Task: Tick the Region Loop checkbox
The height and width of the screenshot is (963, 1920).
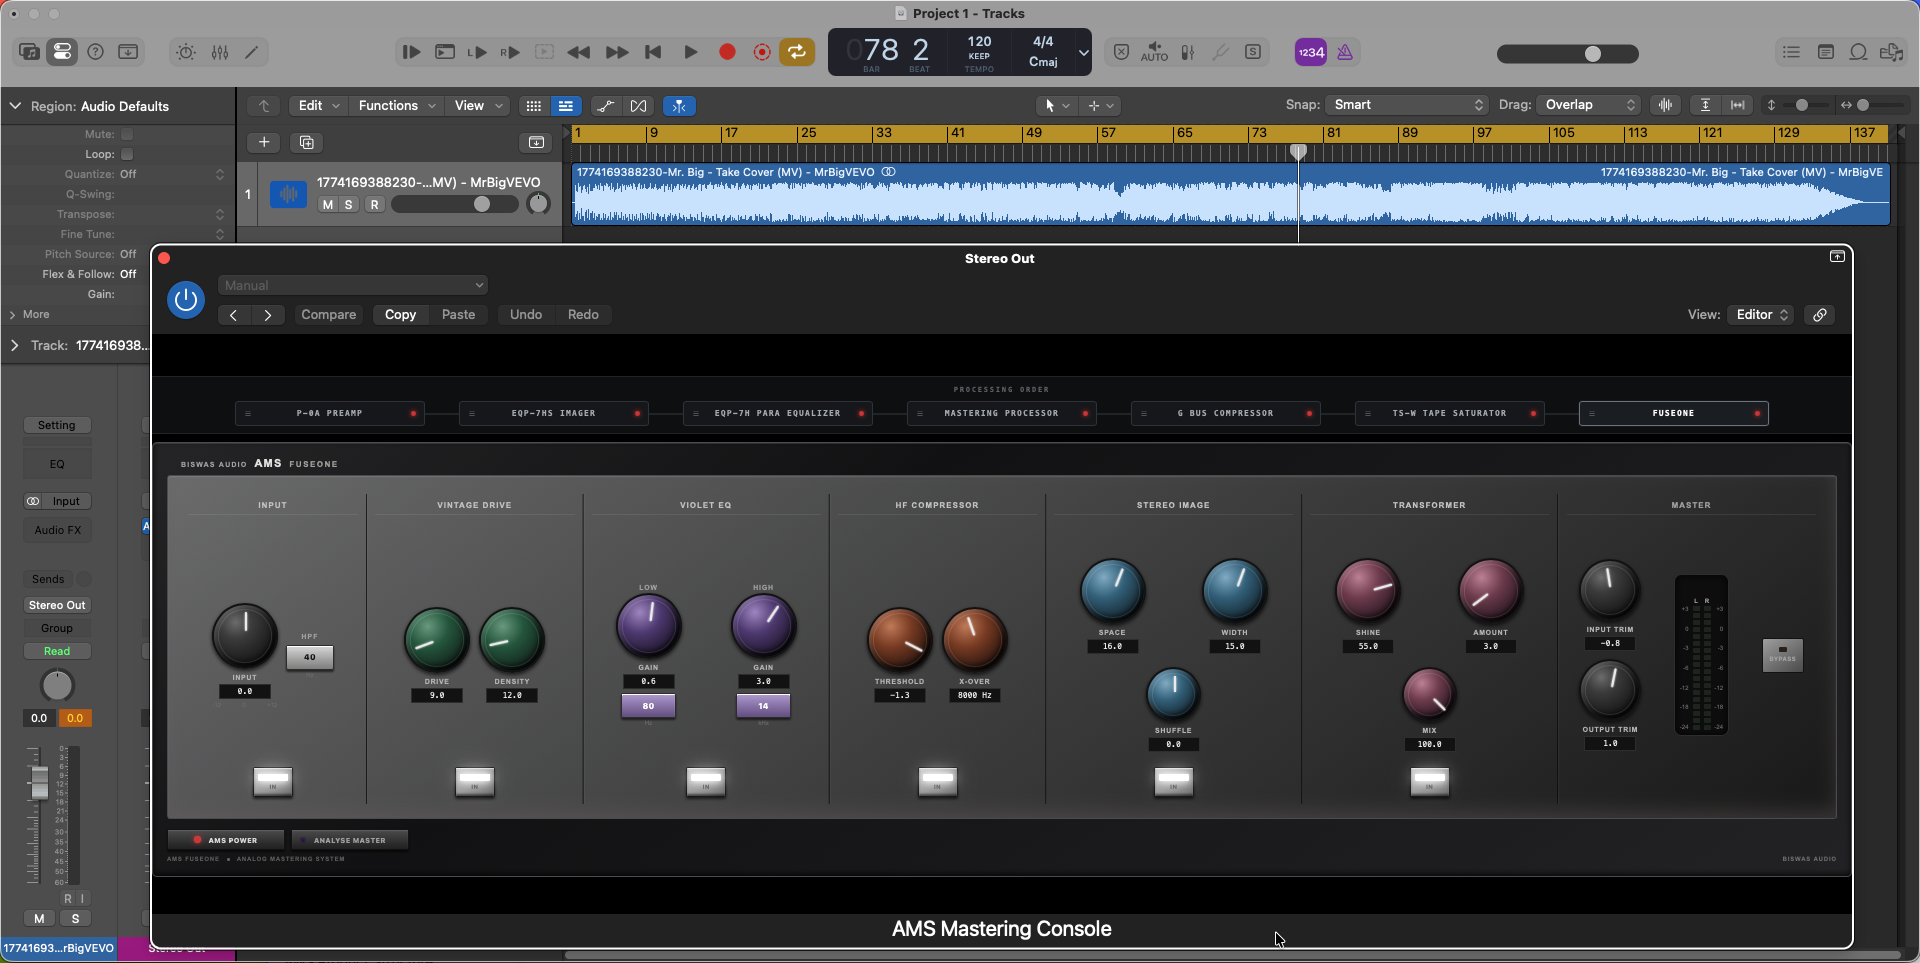Action: 127,154
